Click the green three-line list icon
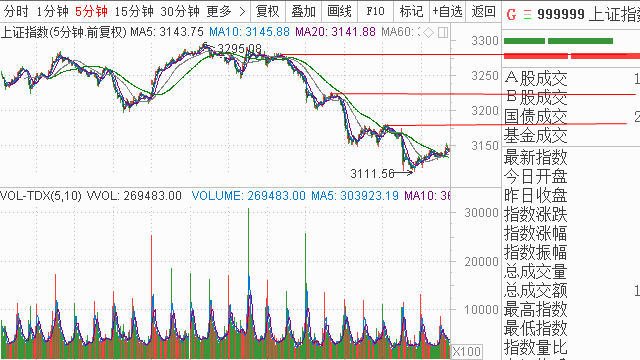This screenshot has width=640, height=360. click(527, 15)
